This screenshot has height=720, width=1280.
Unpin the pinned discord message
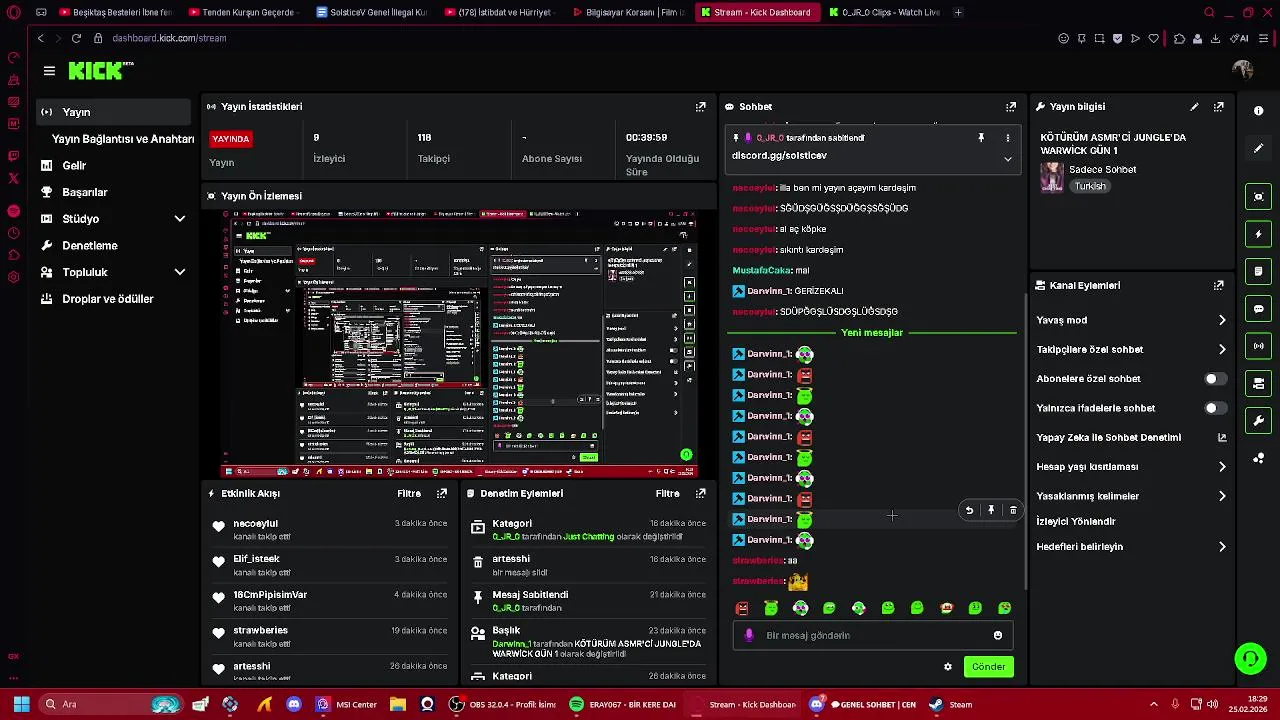981,138
